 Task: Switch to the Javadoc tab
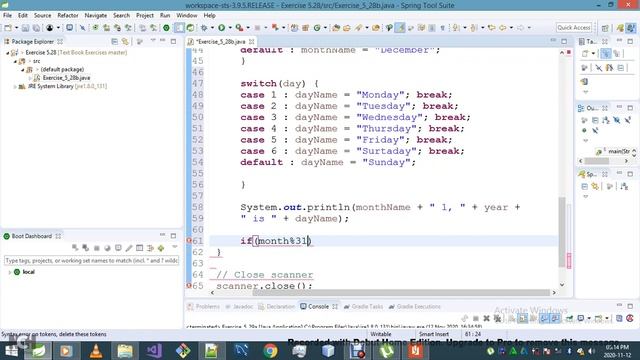pos(239,307)
